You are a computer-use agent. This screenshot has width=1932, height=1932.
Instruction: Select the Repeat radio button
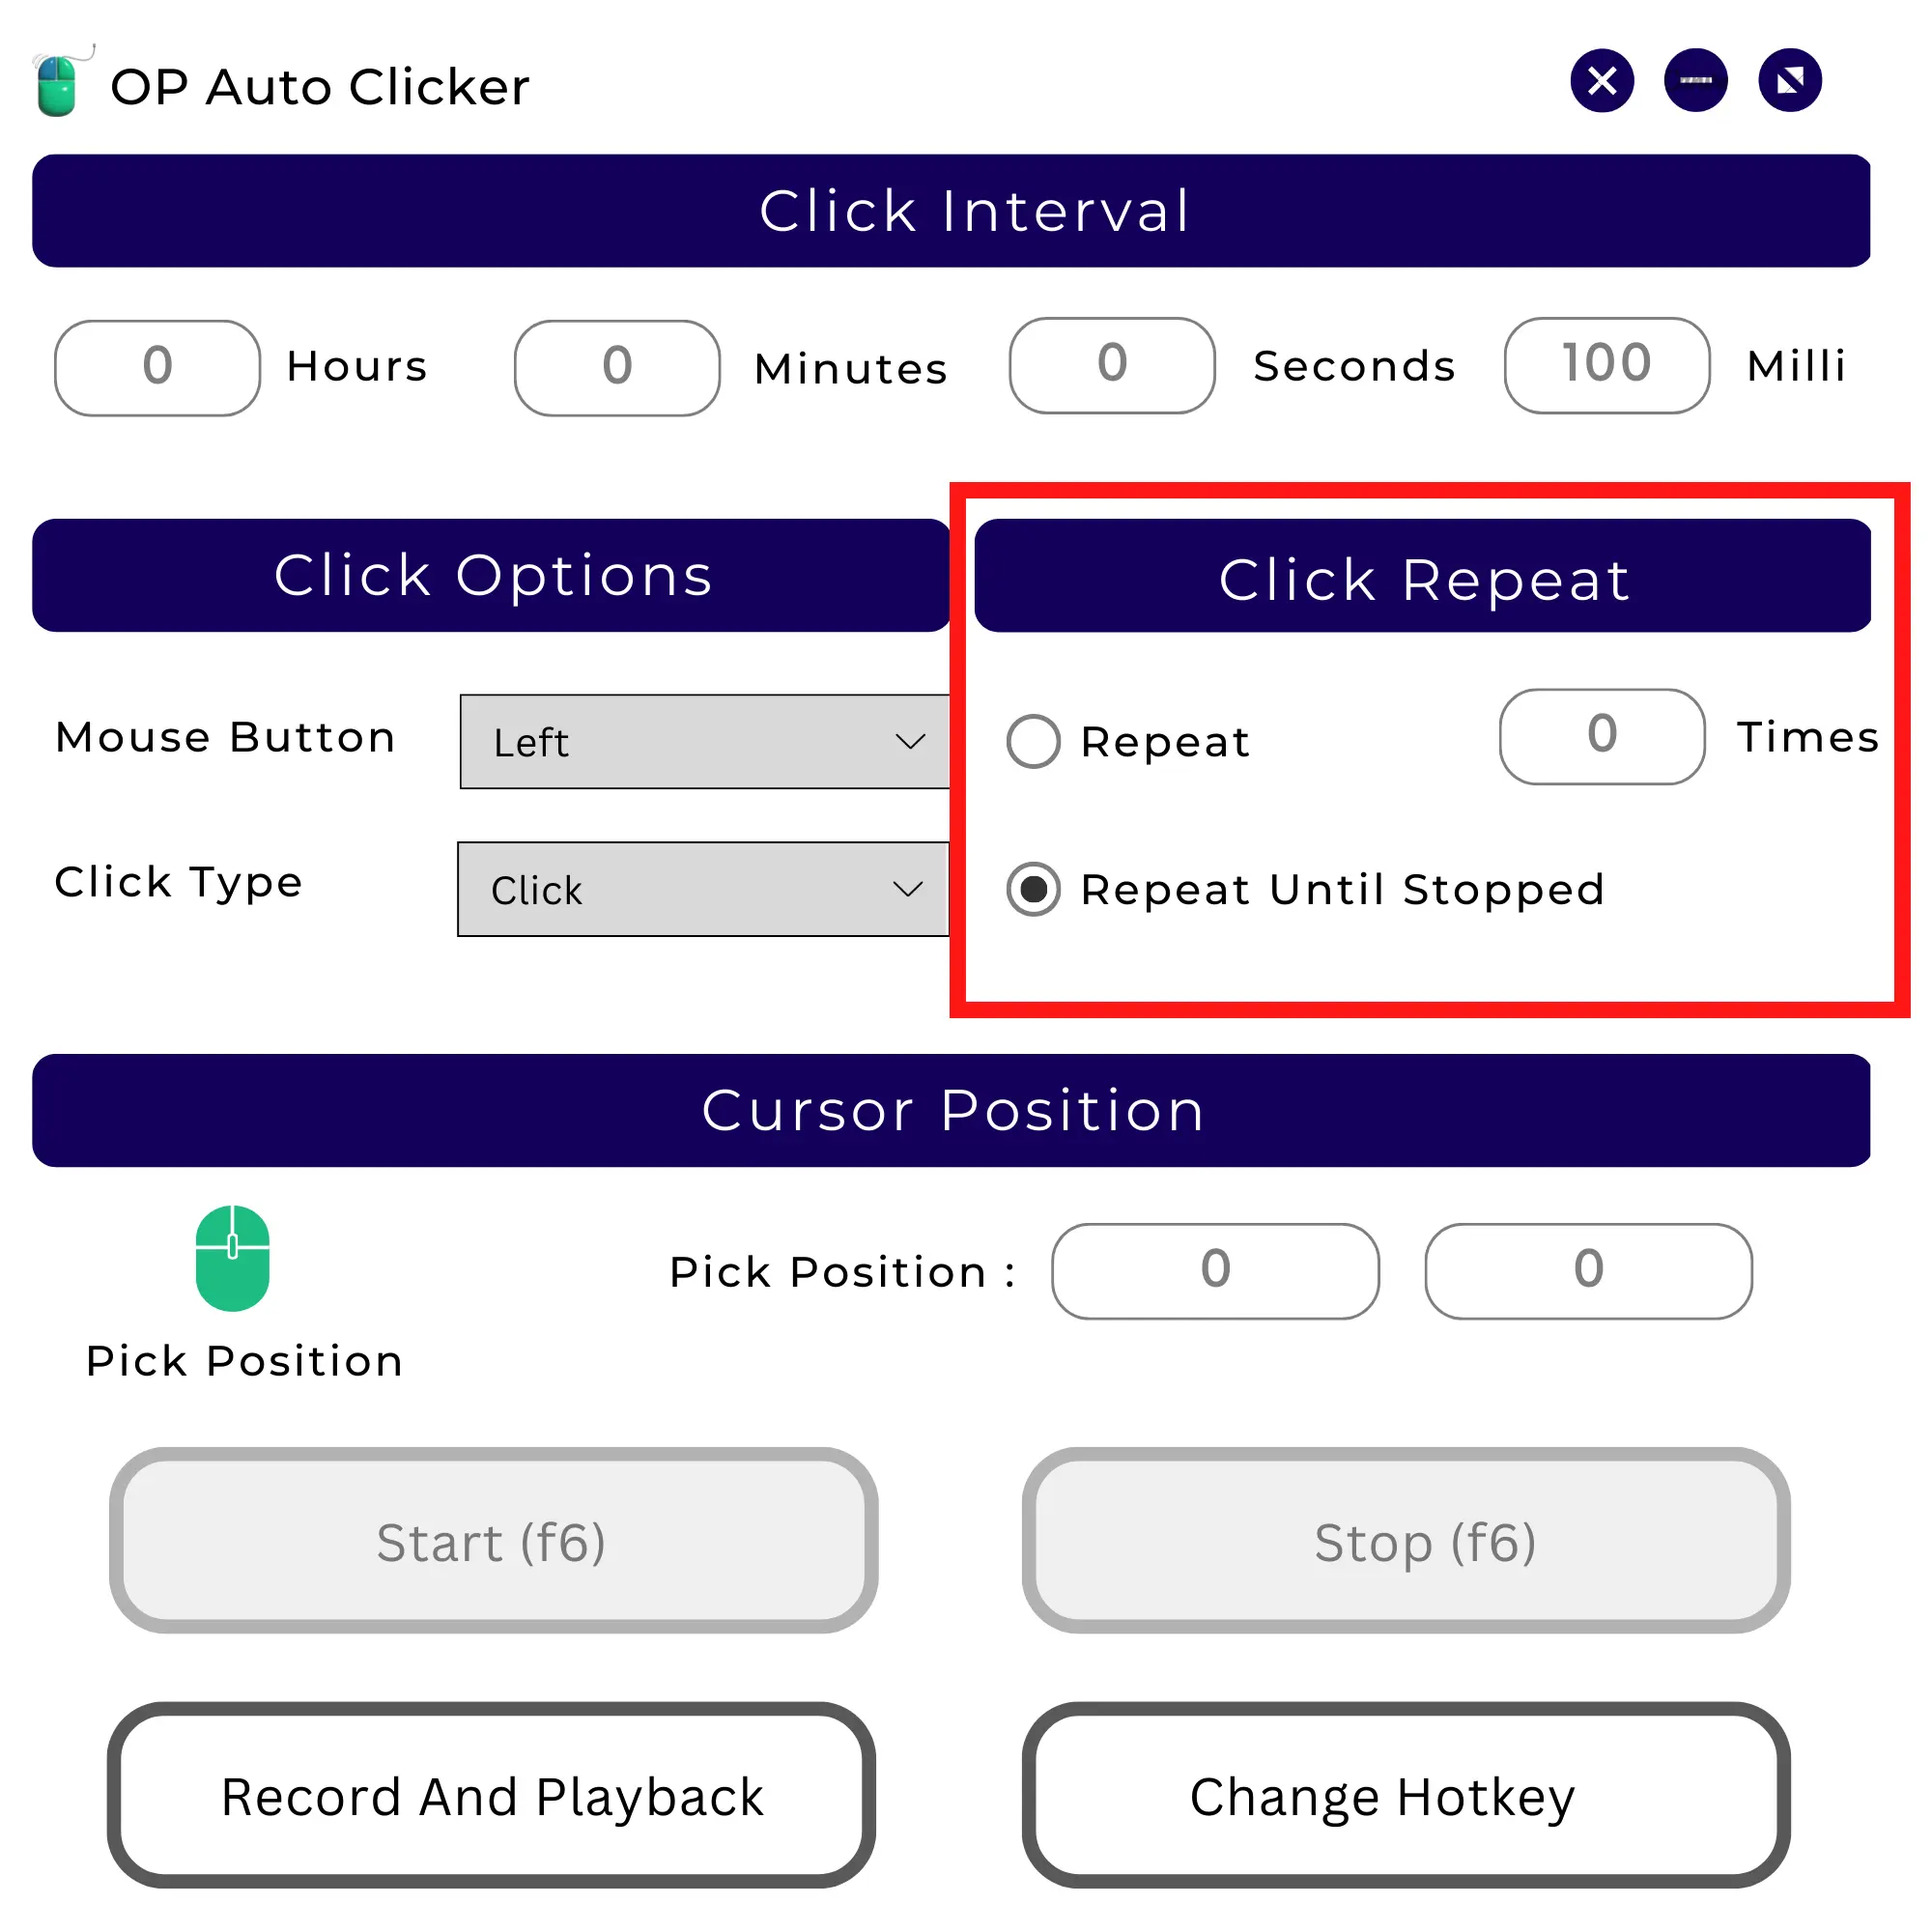[x=1033, y=741]
